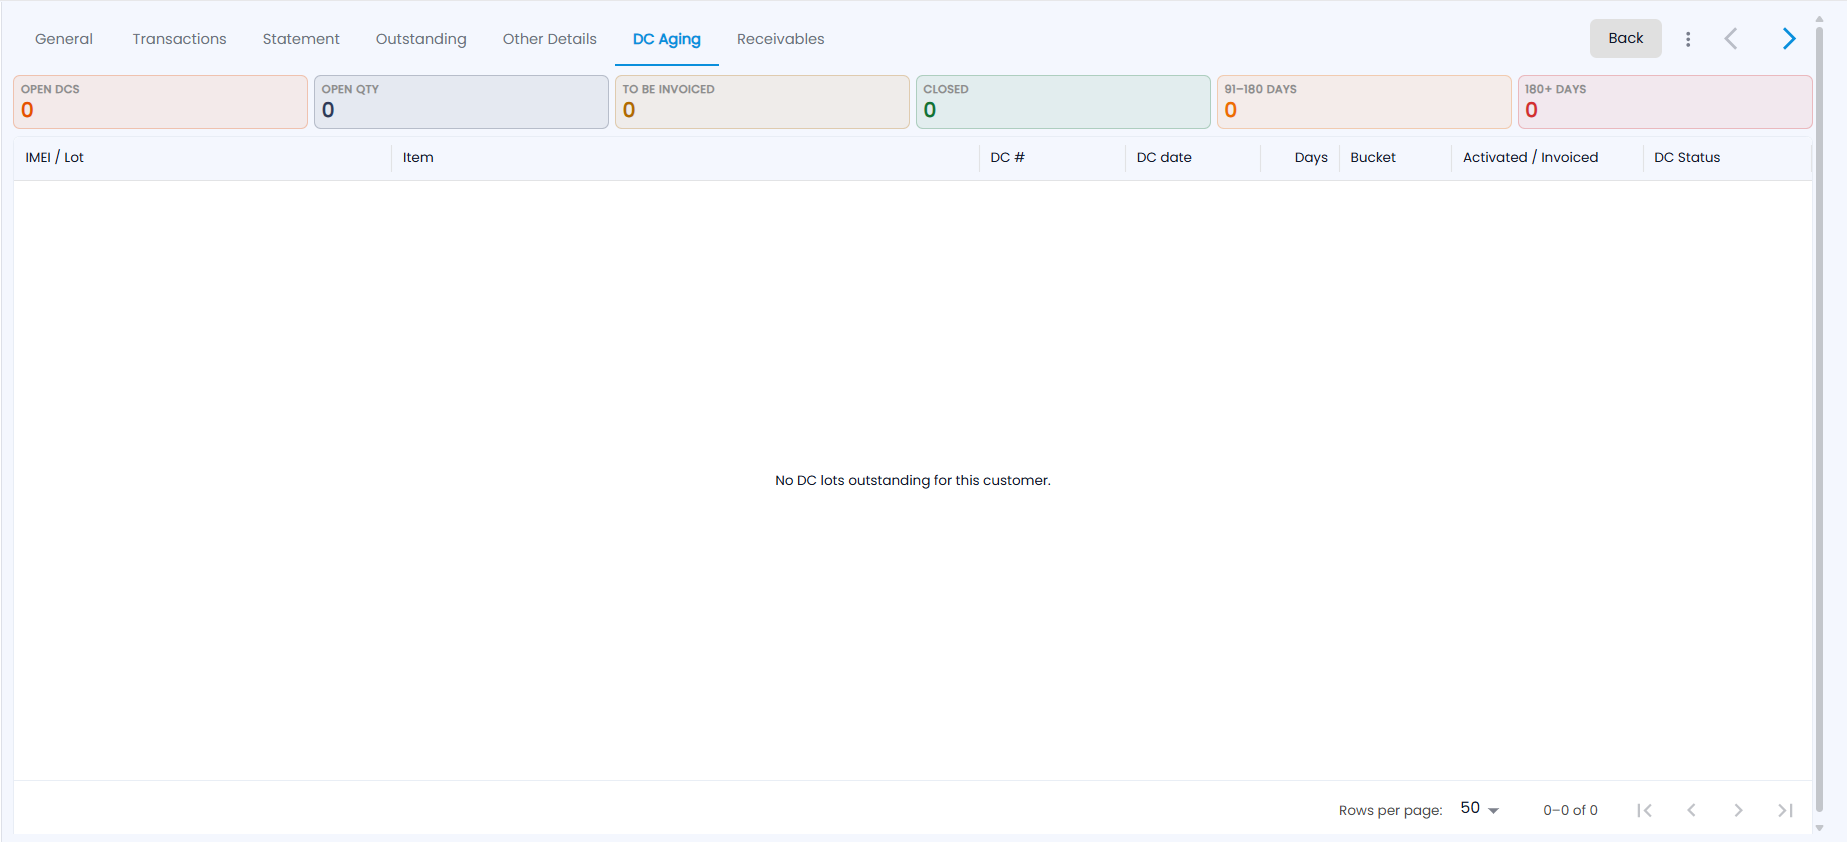Open the Receivables tab
The width and height of the screenshot is (1847, 842).
781,39
